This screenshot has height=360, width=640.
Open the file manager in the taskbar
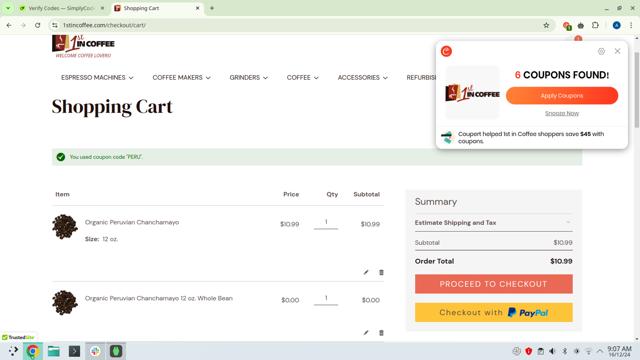(x=53, y=351)
